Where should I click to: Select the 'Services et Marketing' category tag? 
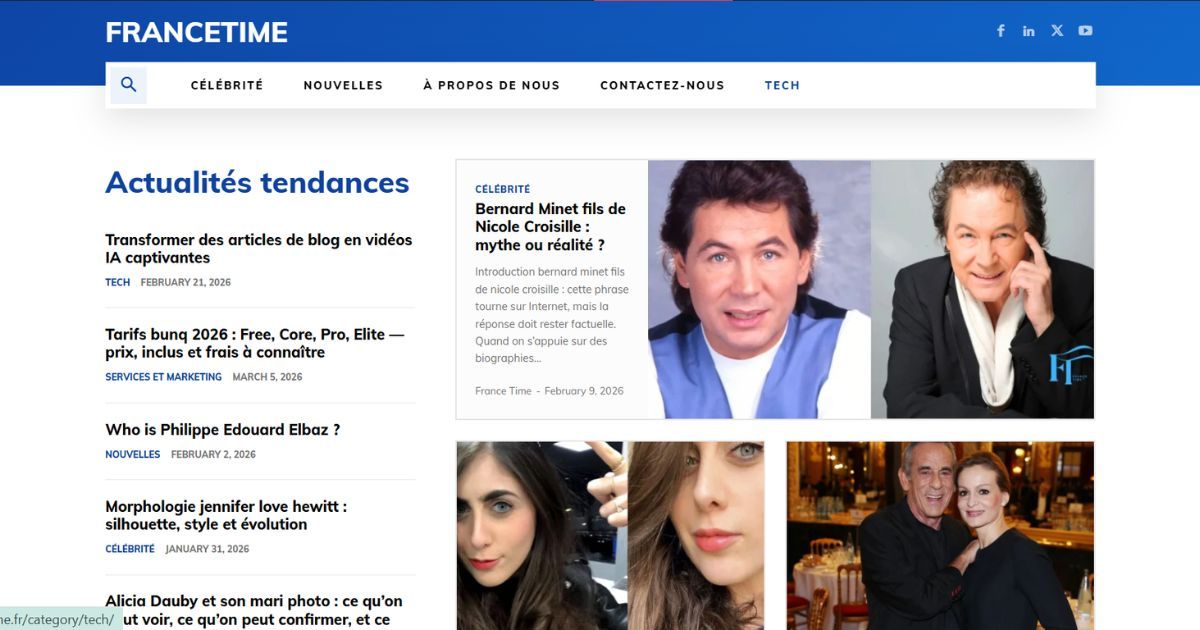coord(164,377)
